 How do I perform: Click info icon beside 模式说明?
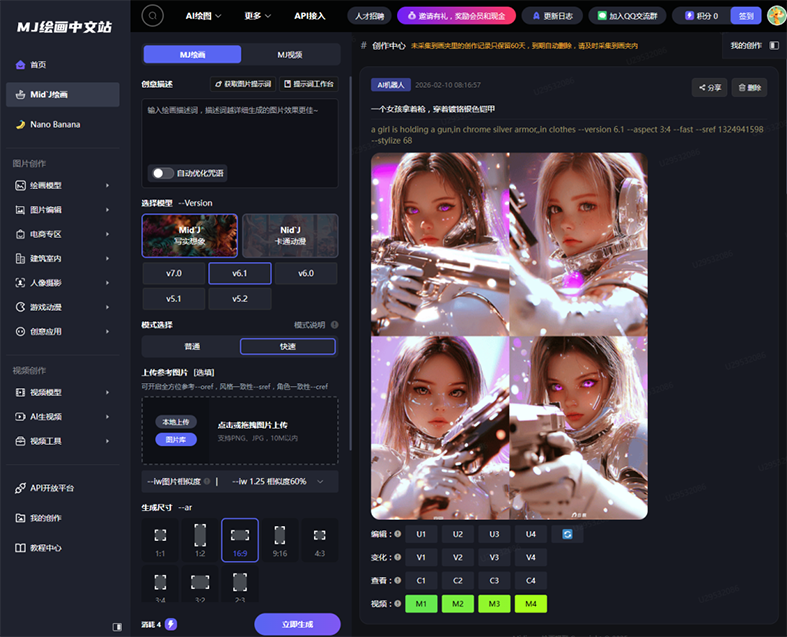(x=334, y=325)
